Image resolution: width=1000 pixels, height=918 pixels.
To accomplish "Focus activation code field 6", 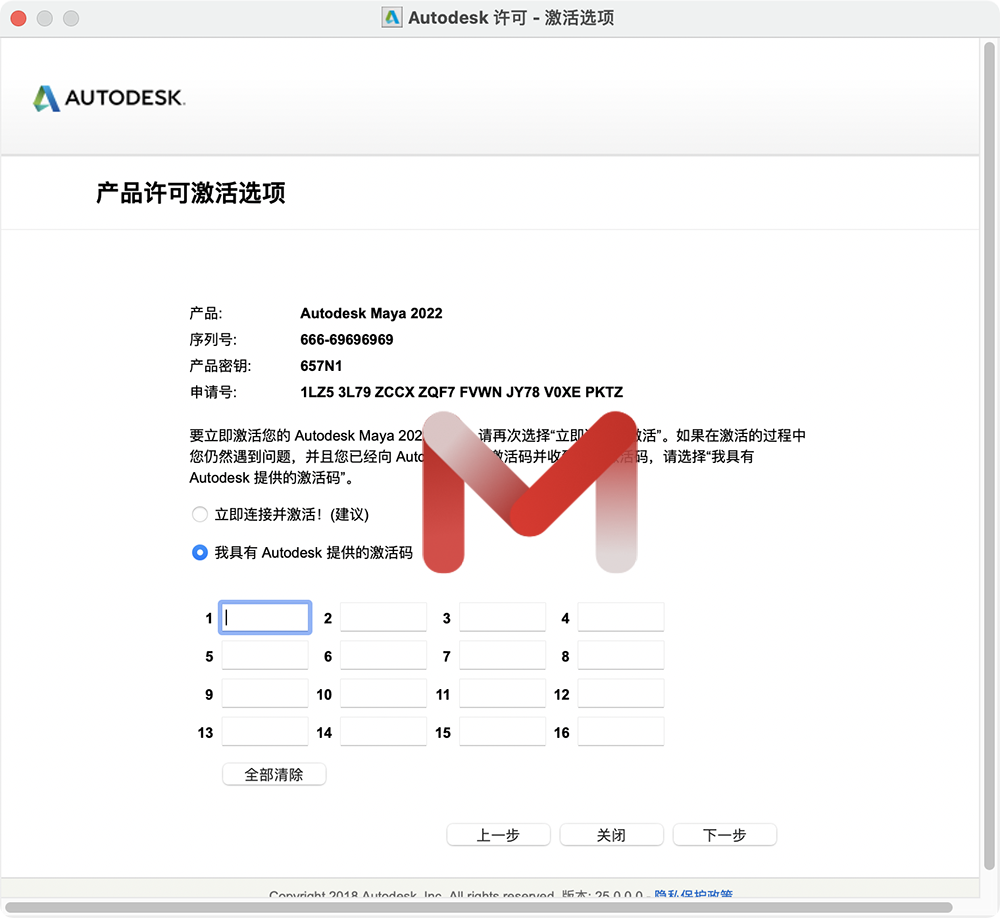I will coord(383,656).
